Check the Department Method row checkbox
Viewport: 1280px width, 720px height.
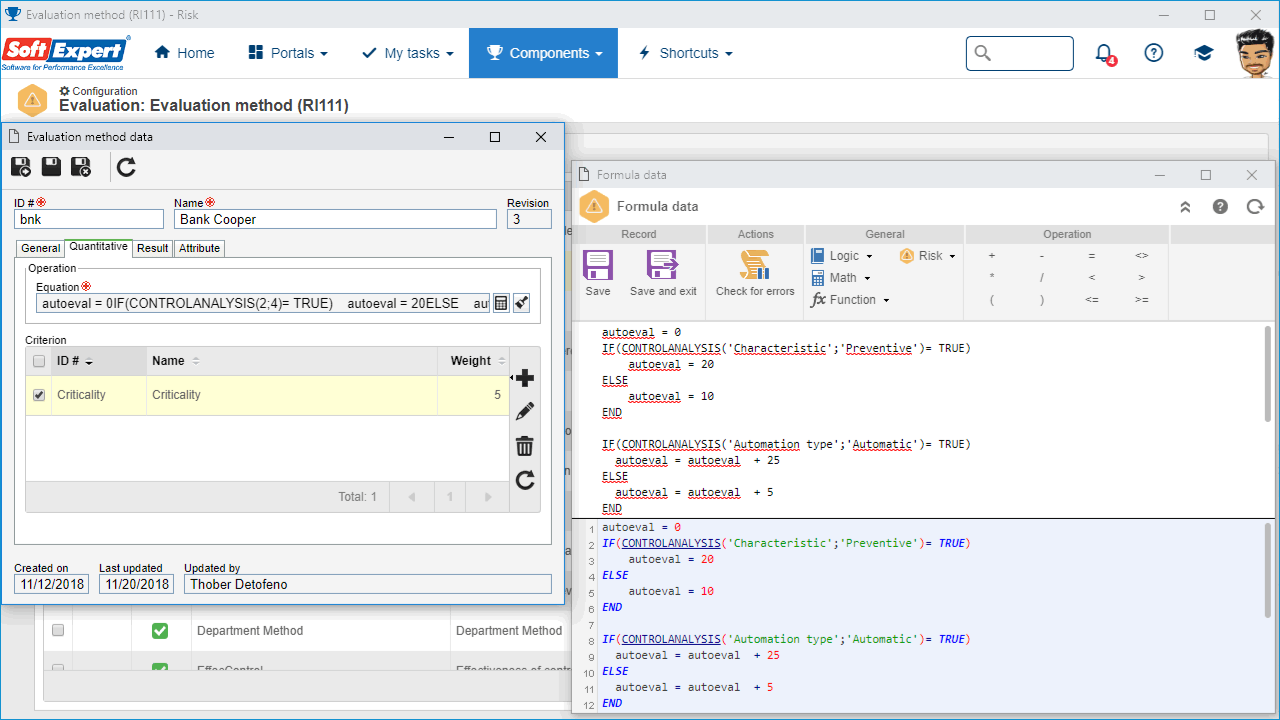click(58, 631)
